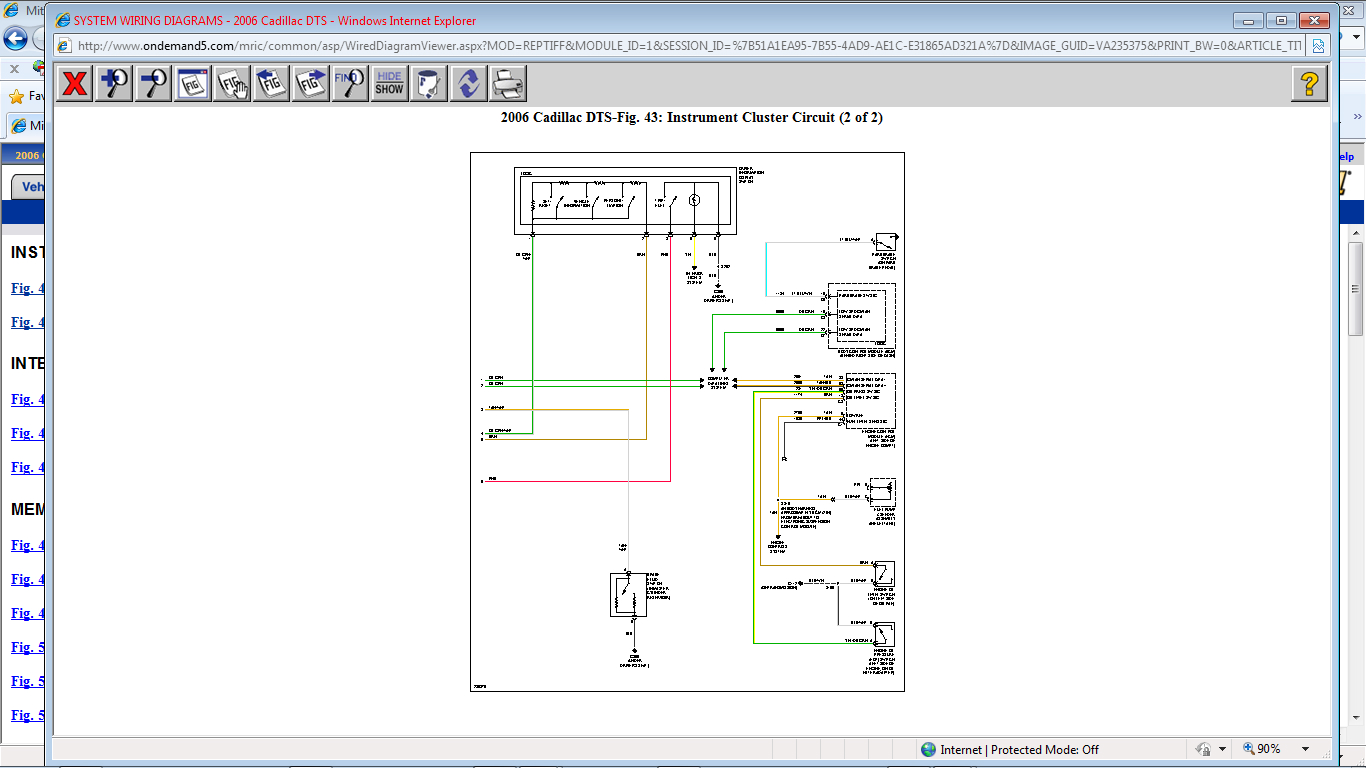Click the red X close diagram icon

pyautogui.click(x=74, y=83)
